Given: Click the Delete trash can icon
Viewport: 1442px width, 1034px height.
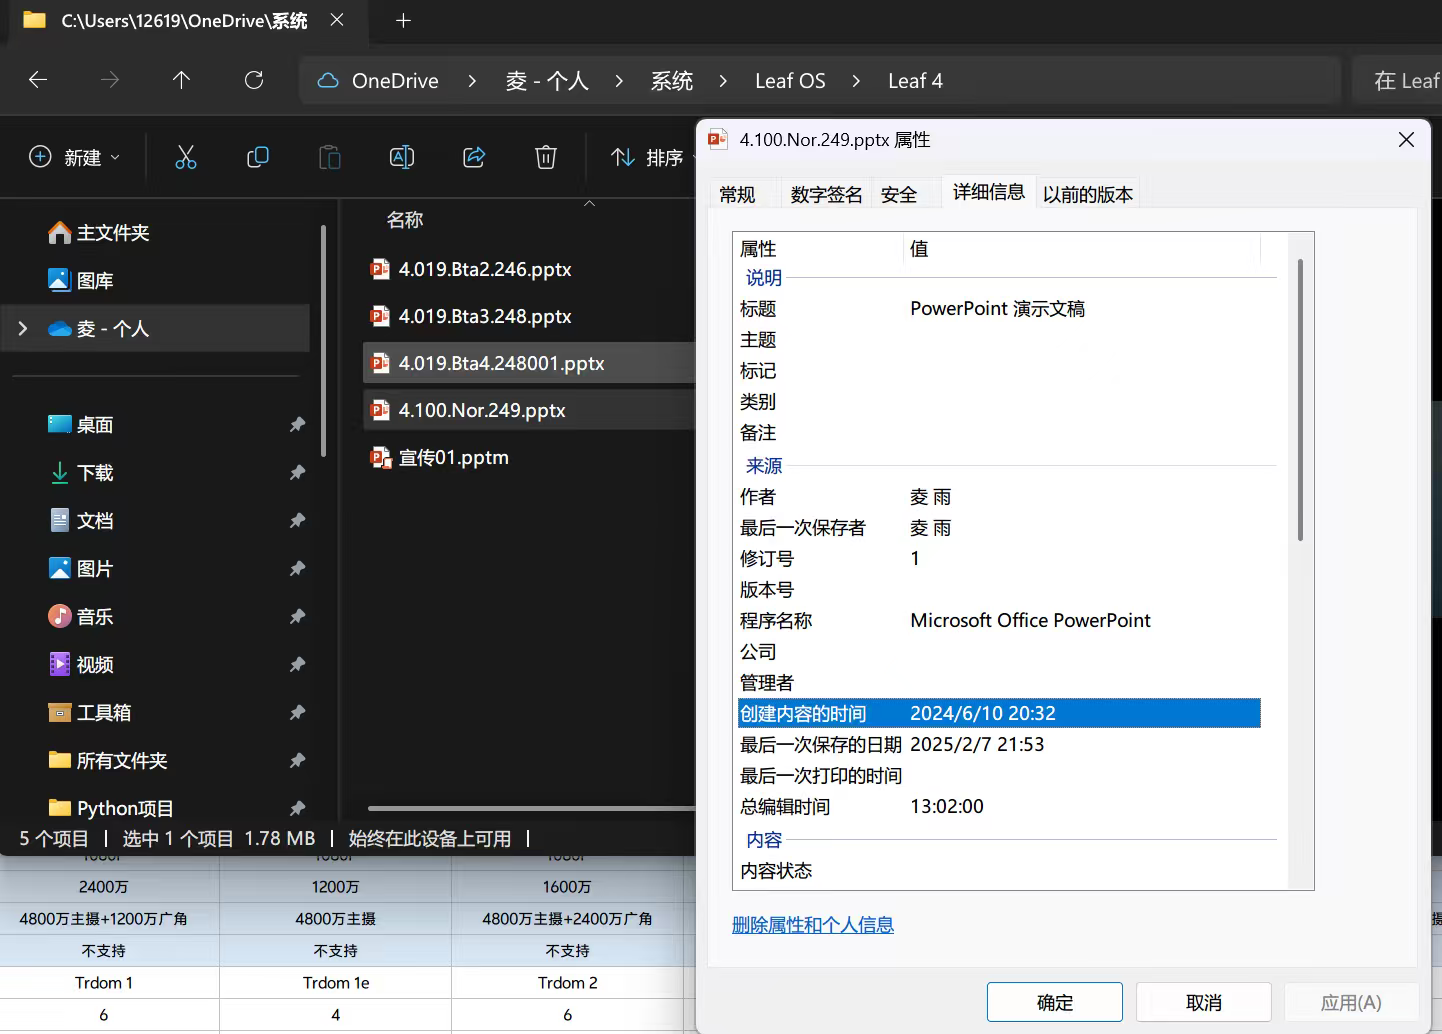Looking at the screenshot, I should (546, 157).
